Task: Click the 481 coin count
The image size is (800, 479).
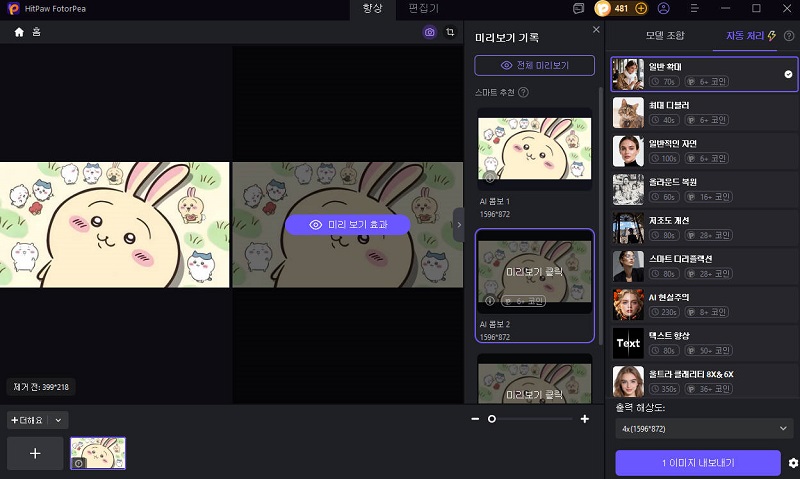Action: (621, 8)
